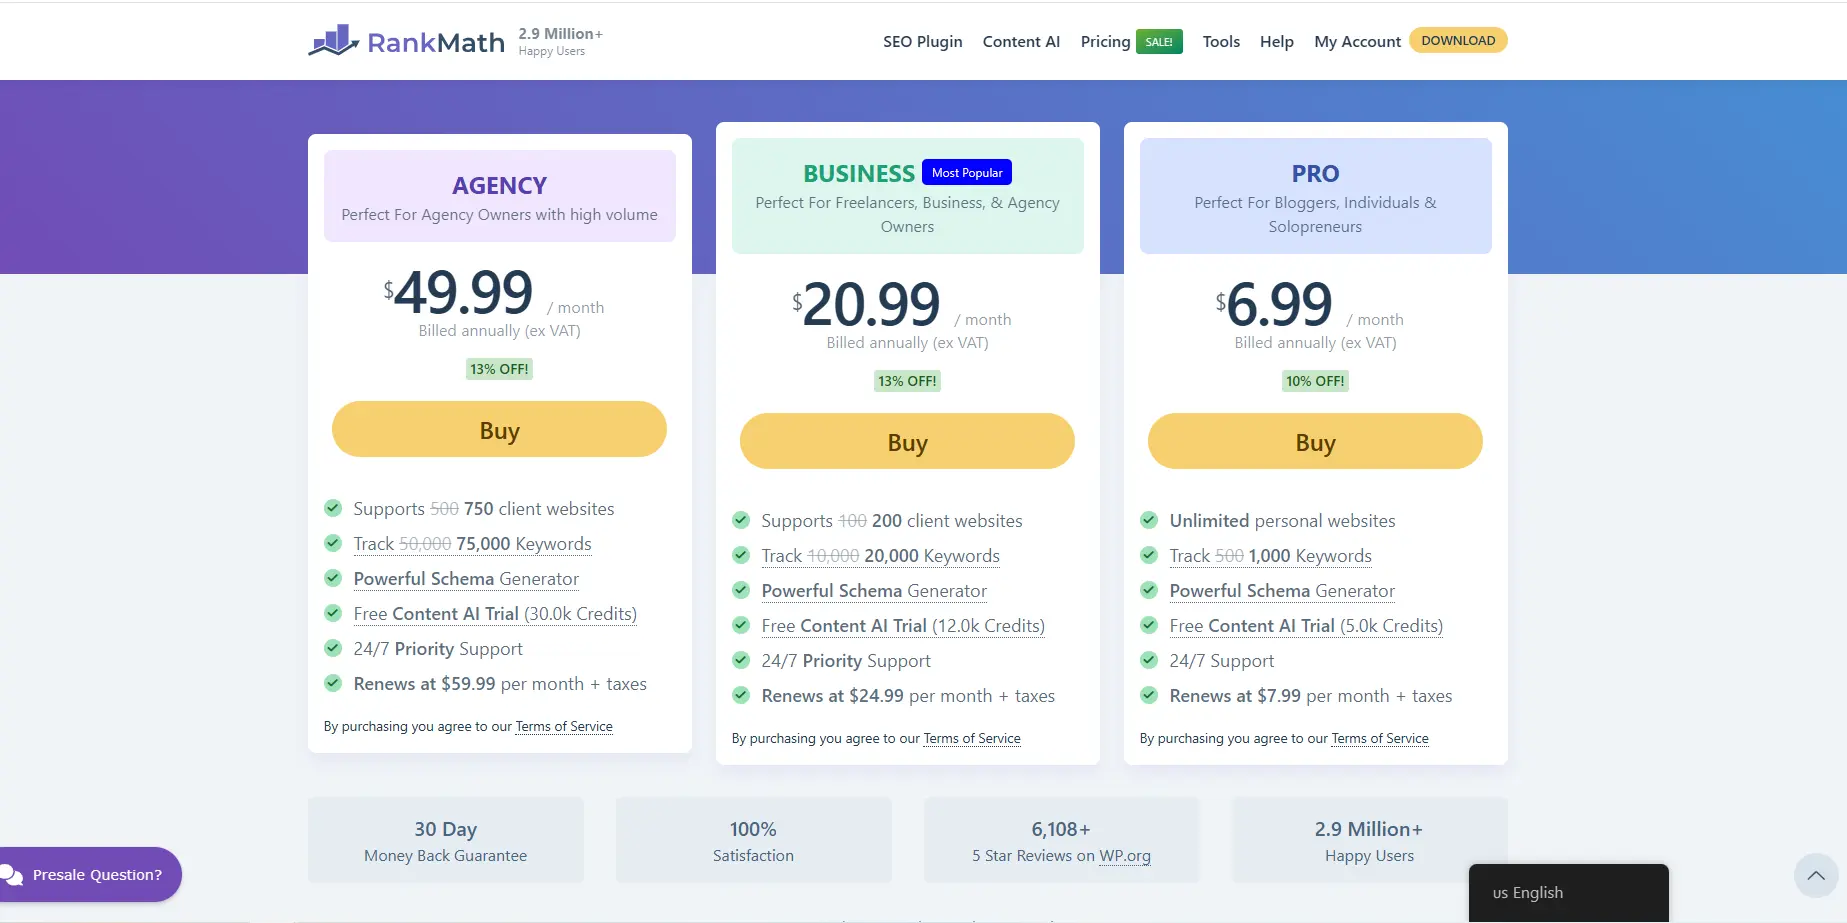Open the Tools menu

1221,42
